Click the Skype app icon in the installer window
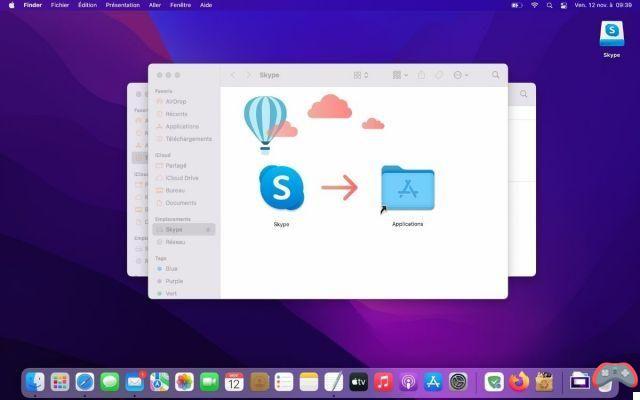Screen dimensions: 640x400 tap(282, 188)
